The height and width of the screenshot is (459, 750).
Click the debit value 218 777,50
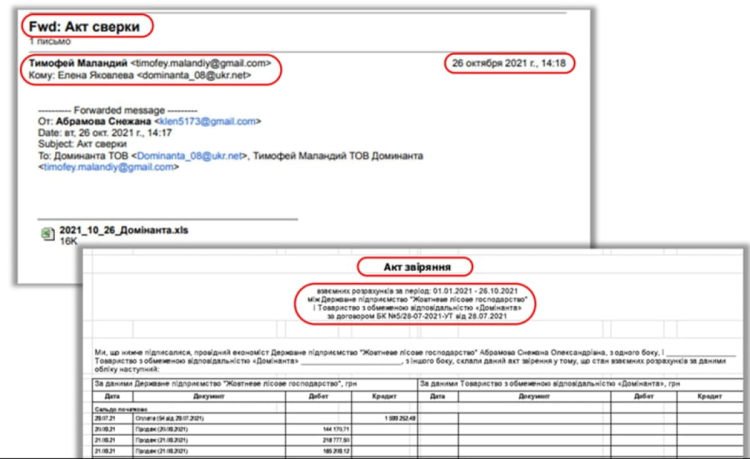coord(336,440)
